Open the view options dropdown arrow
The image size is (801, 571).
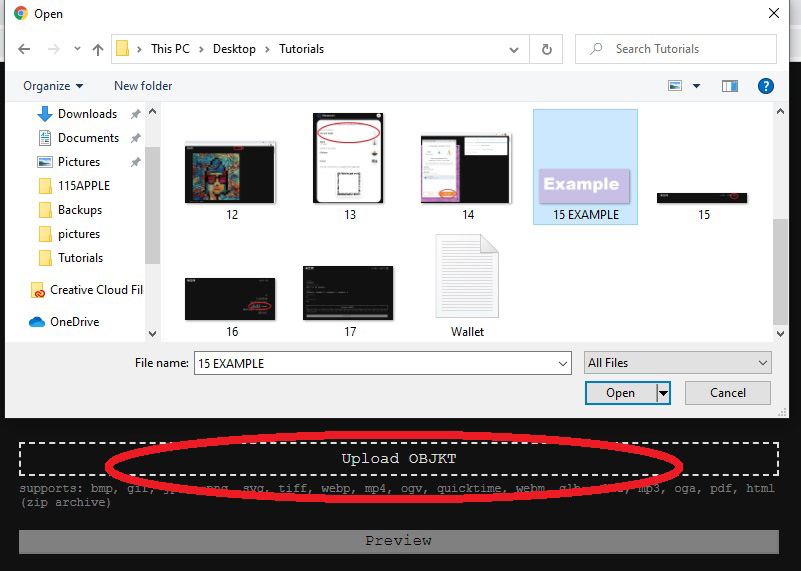coord(697,86)
